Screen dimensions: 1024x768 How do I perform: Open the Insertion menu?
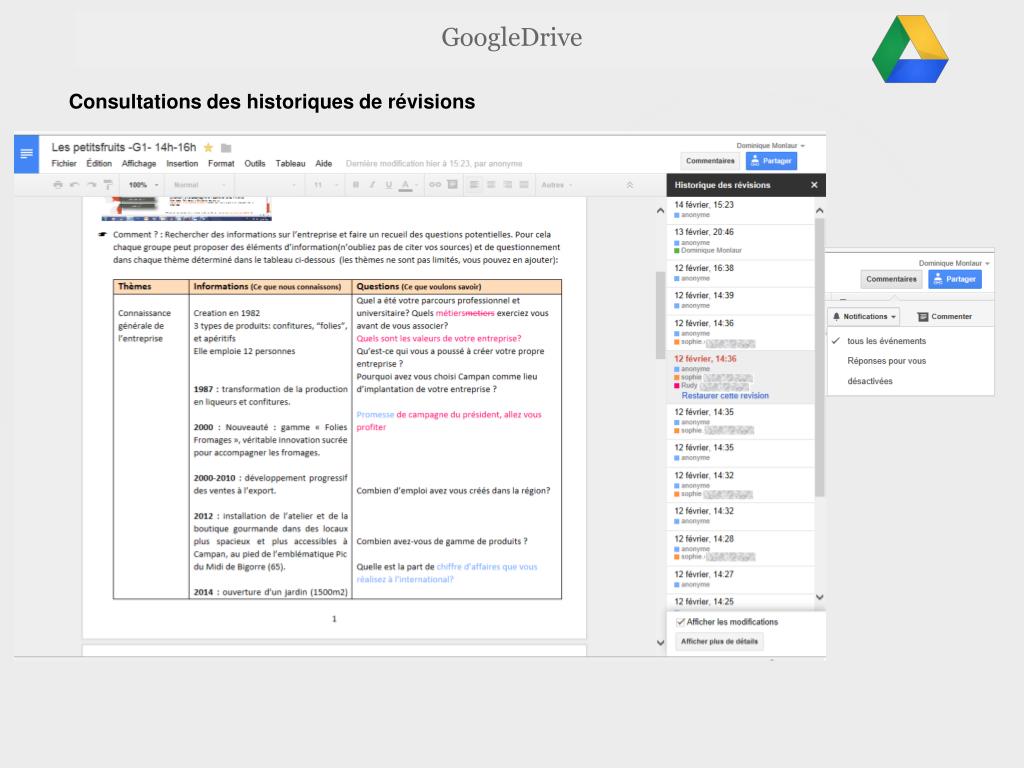coord(182,163)
